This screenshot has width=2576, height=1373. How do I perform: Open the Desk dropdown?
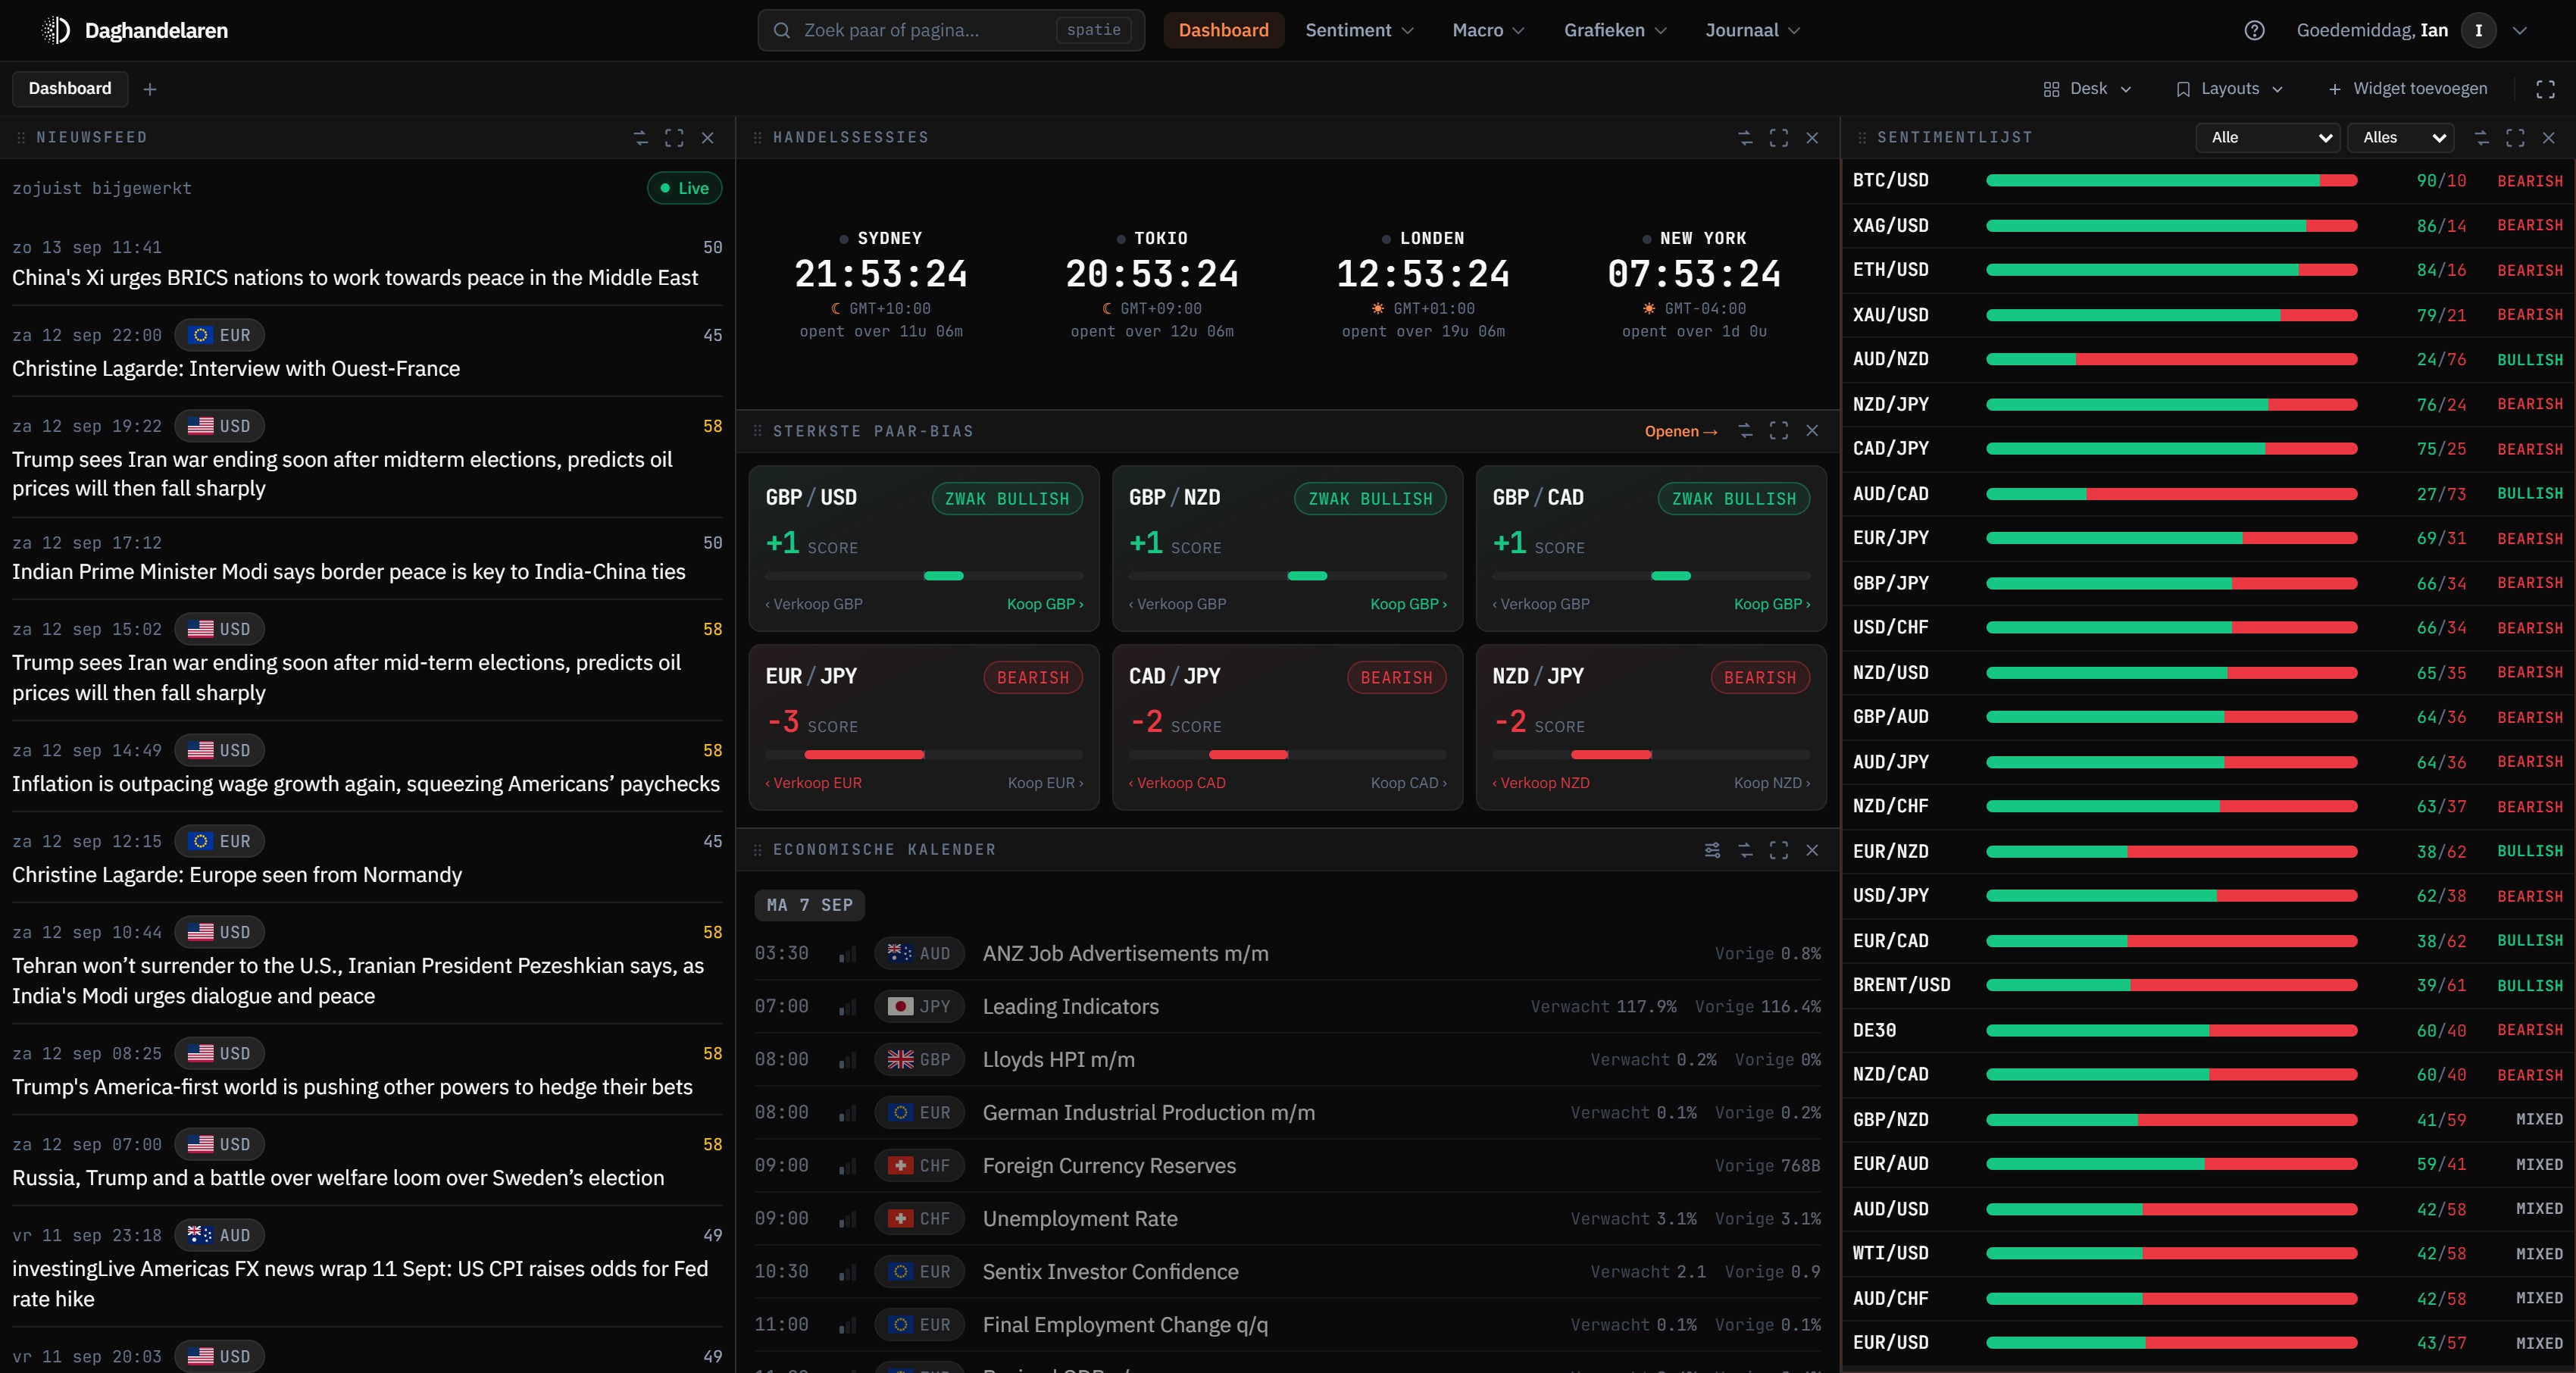pyautogui.click(x=2087, y=89)
